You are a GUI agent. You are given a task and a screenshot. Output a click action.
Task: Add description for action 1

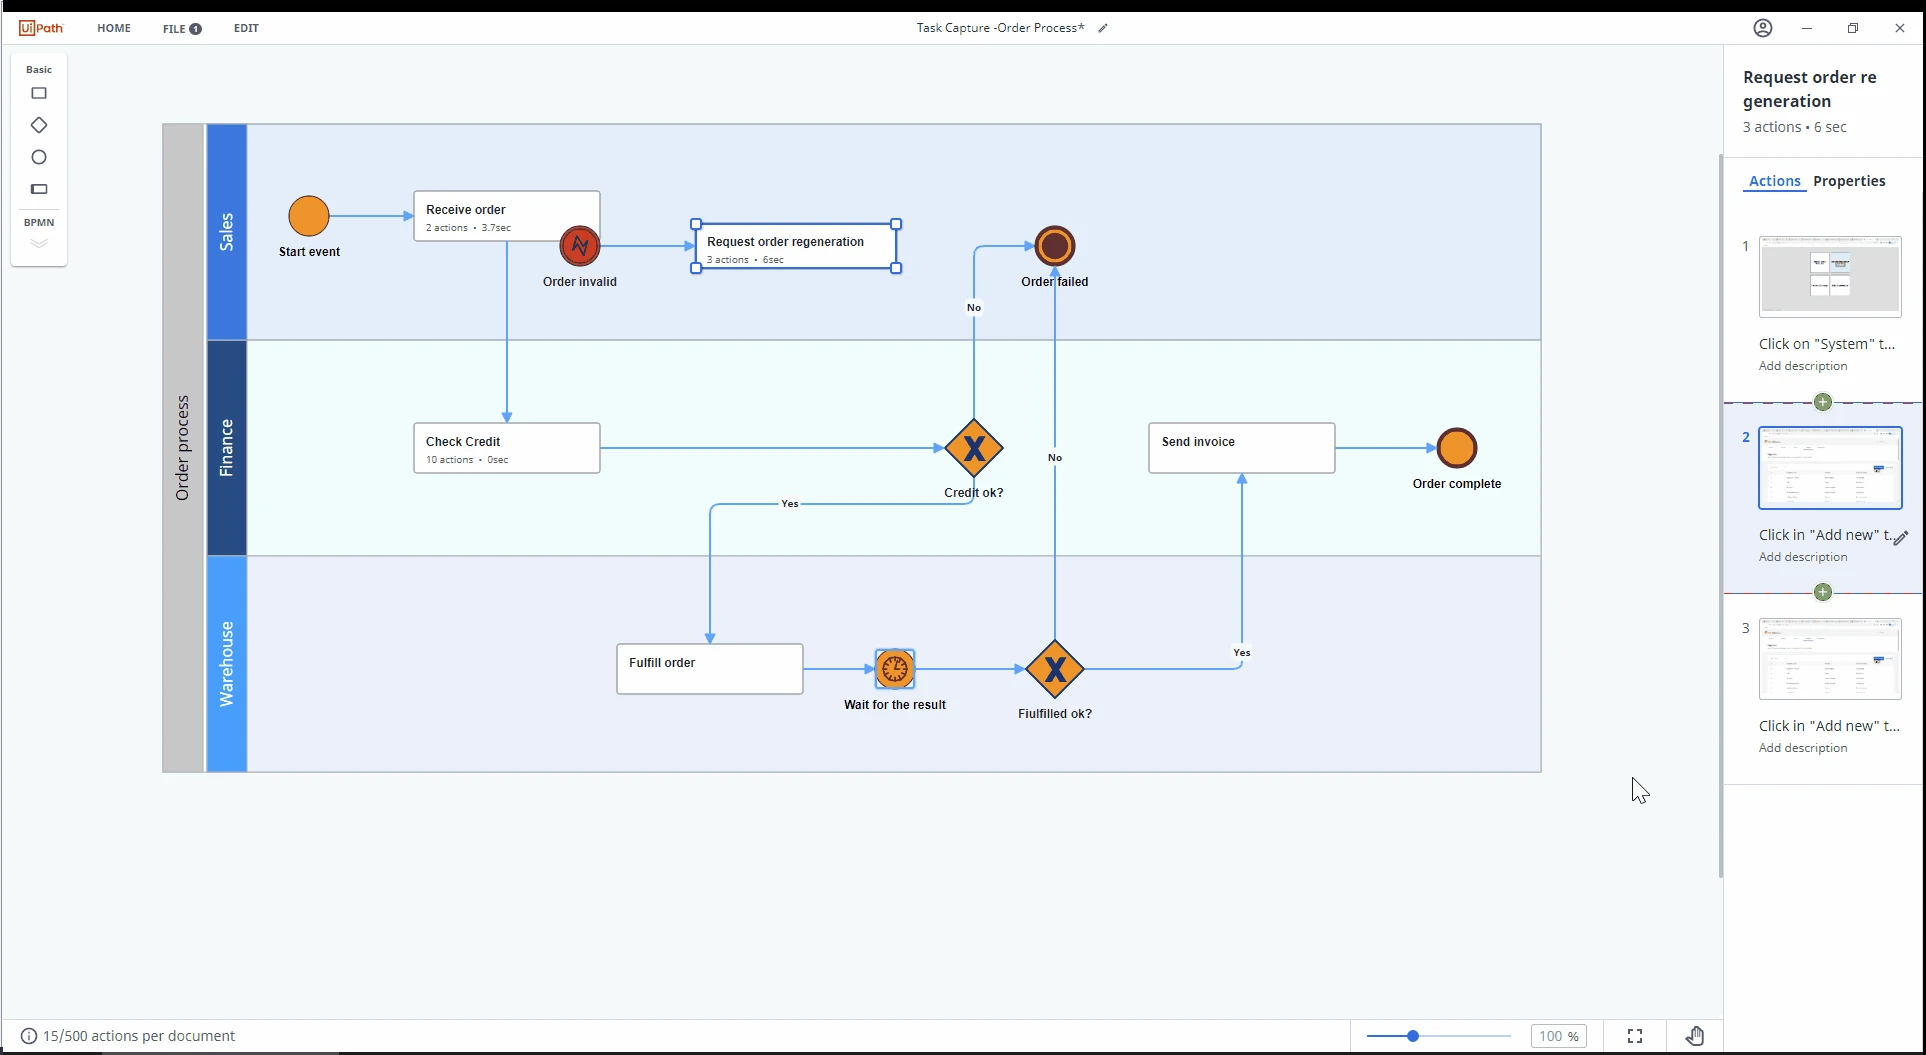(1803, 366)
